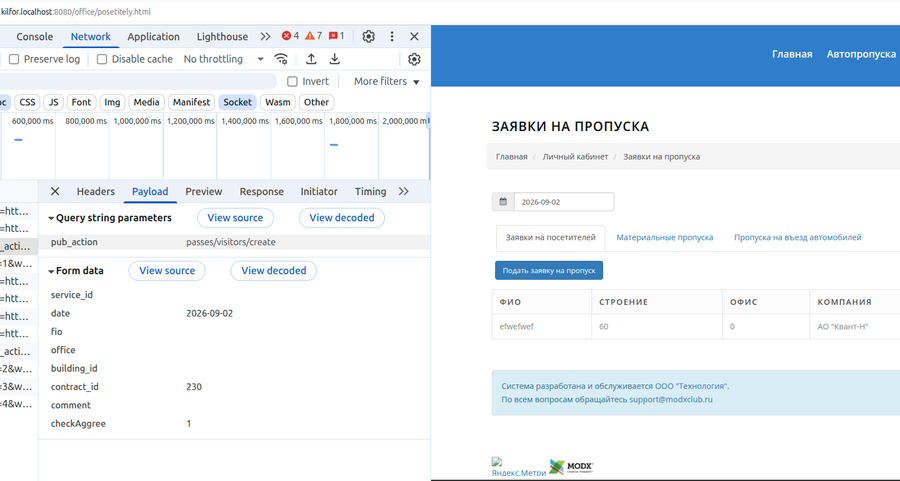This screenshot has width=900, height=481.
Task: Click the import HAR upload icon
Action: [x=311, y=59]
